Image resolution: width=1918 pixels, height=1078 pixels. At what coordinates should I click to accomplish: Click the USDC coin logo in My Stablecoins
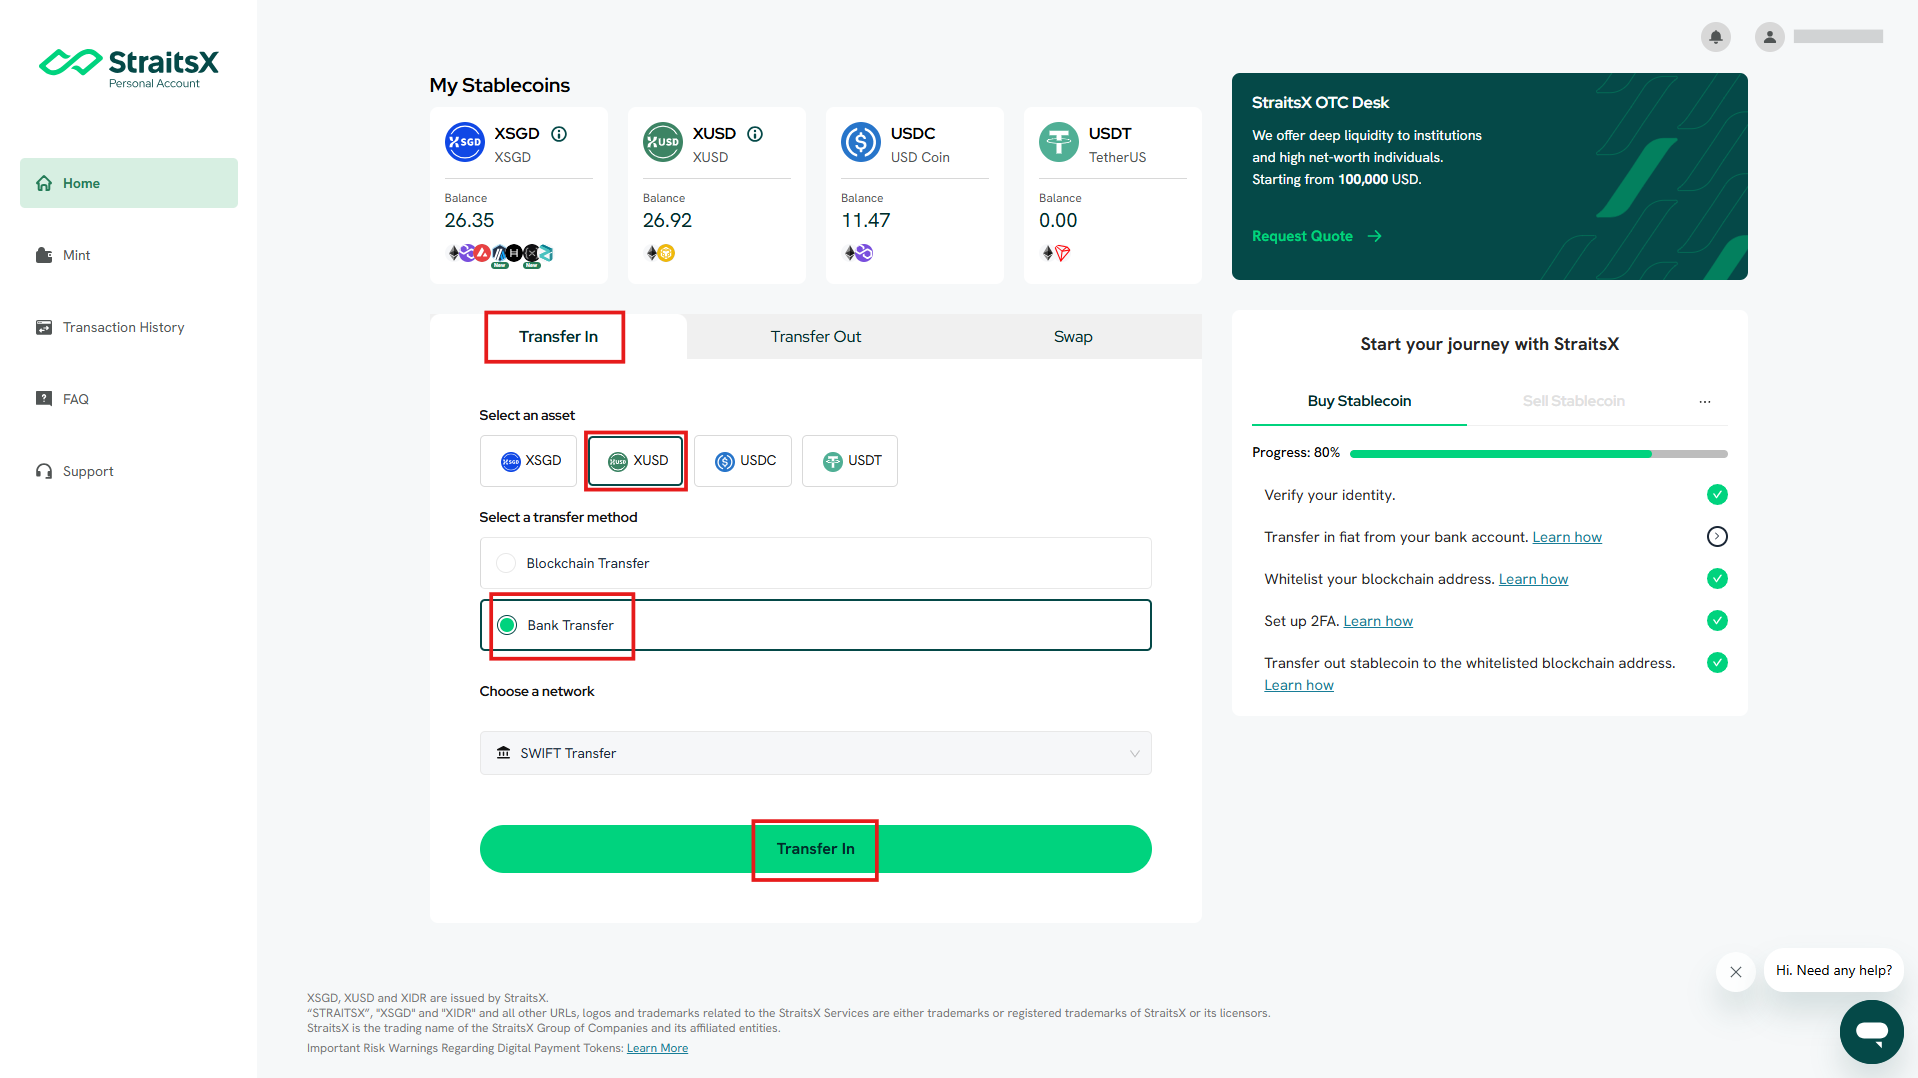click(x=861, y=142)
